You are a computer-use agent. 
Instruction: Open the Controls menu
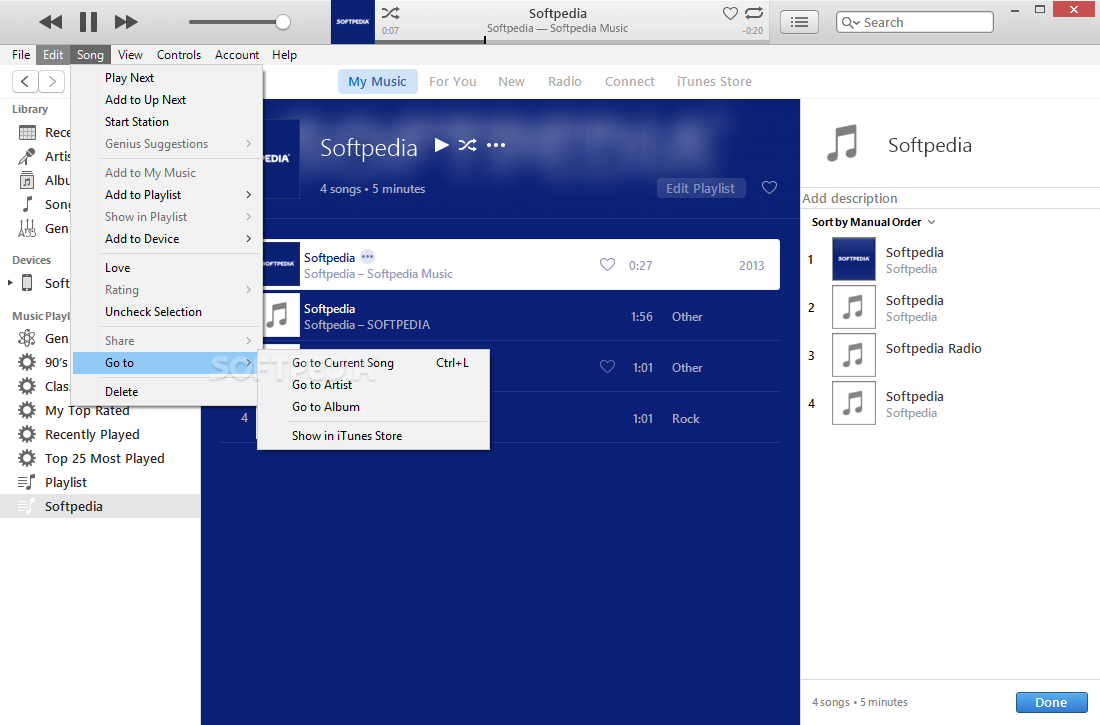[x=179, y=55]
